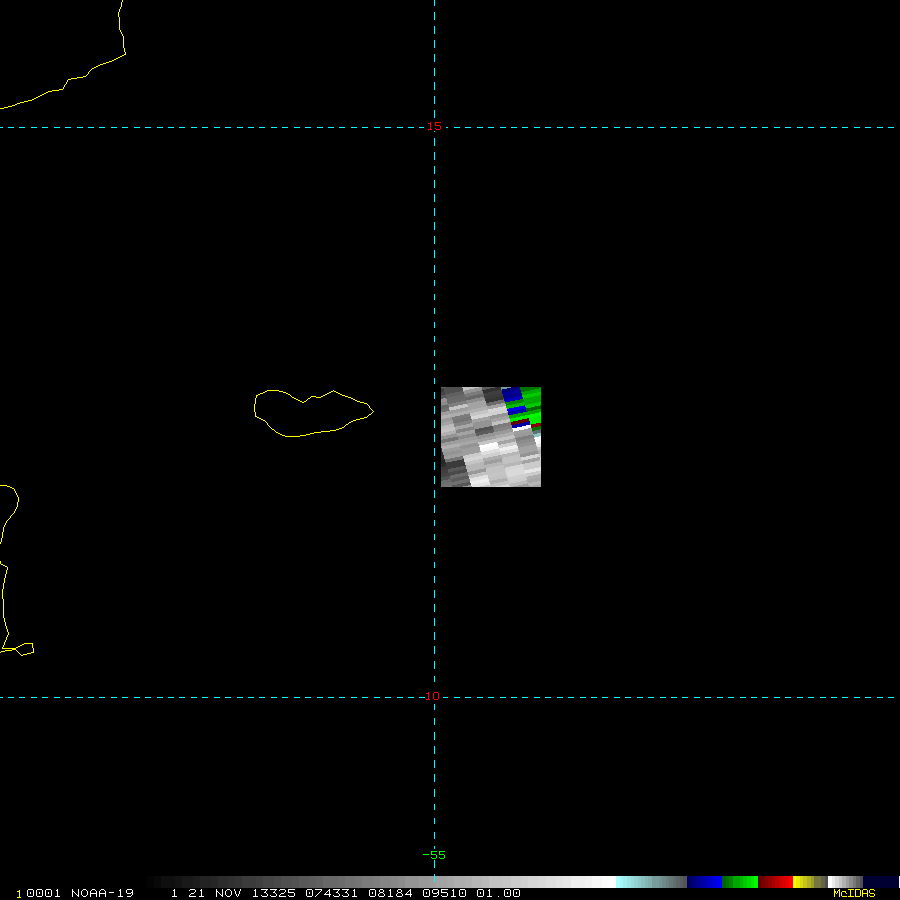This screenshot has width=900, height=900.
Task: Click the blue segment of the color bar
Action: (x=704, y=882)
